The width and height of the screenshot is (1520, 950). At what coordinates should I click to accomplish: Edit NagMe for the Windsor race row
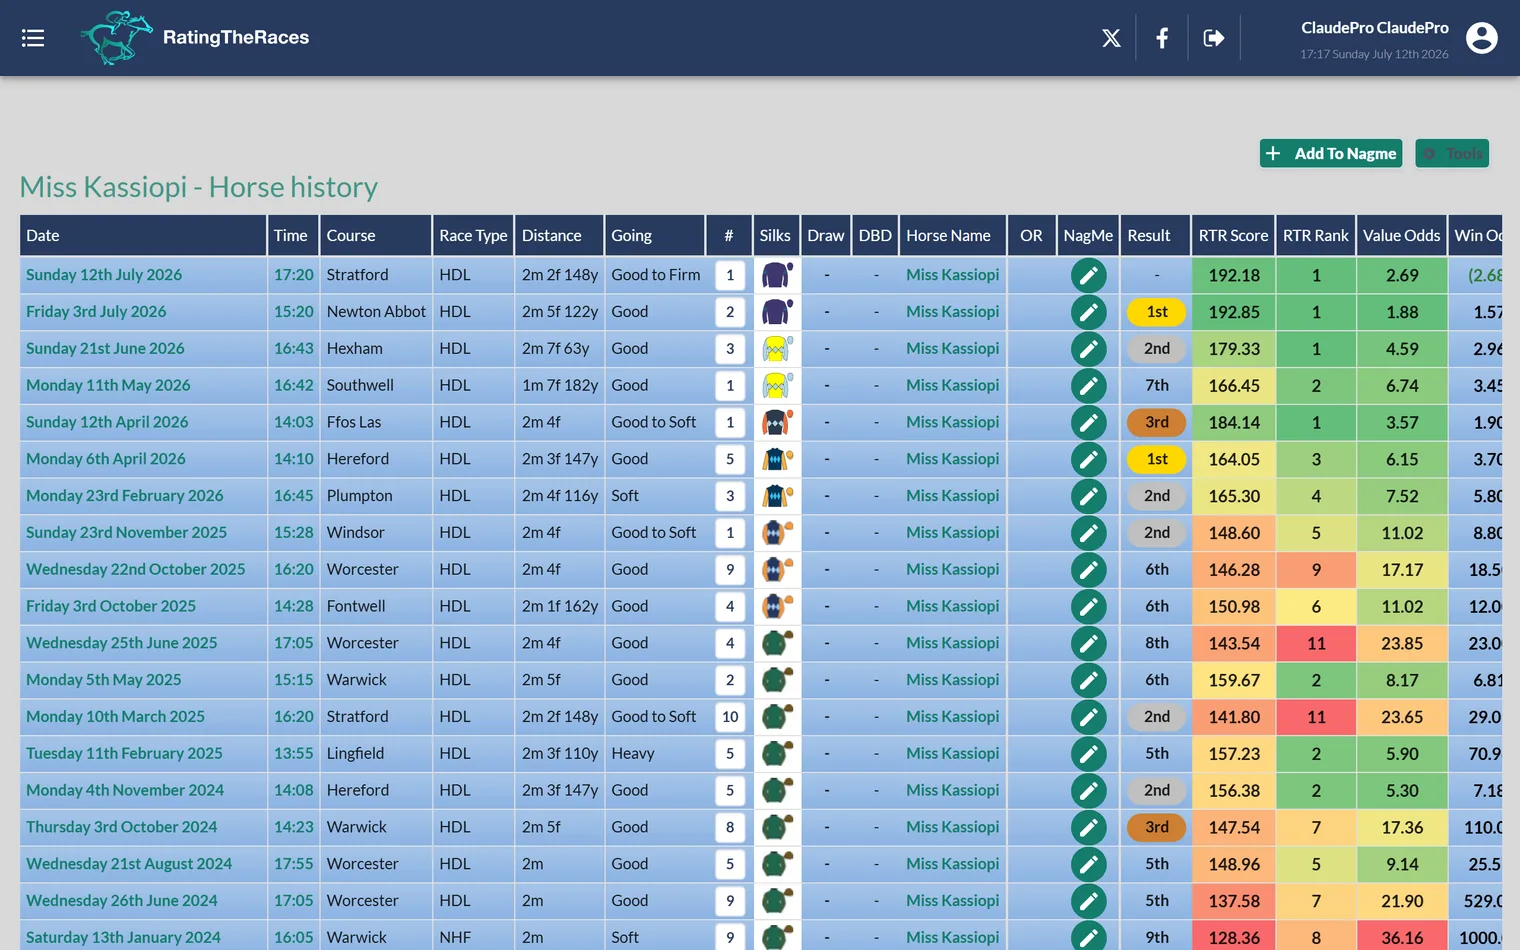(x=1088, y=533)
